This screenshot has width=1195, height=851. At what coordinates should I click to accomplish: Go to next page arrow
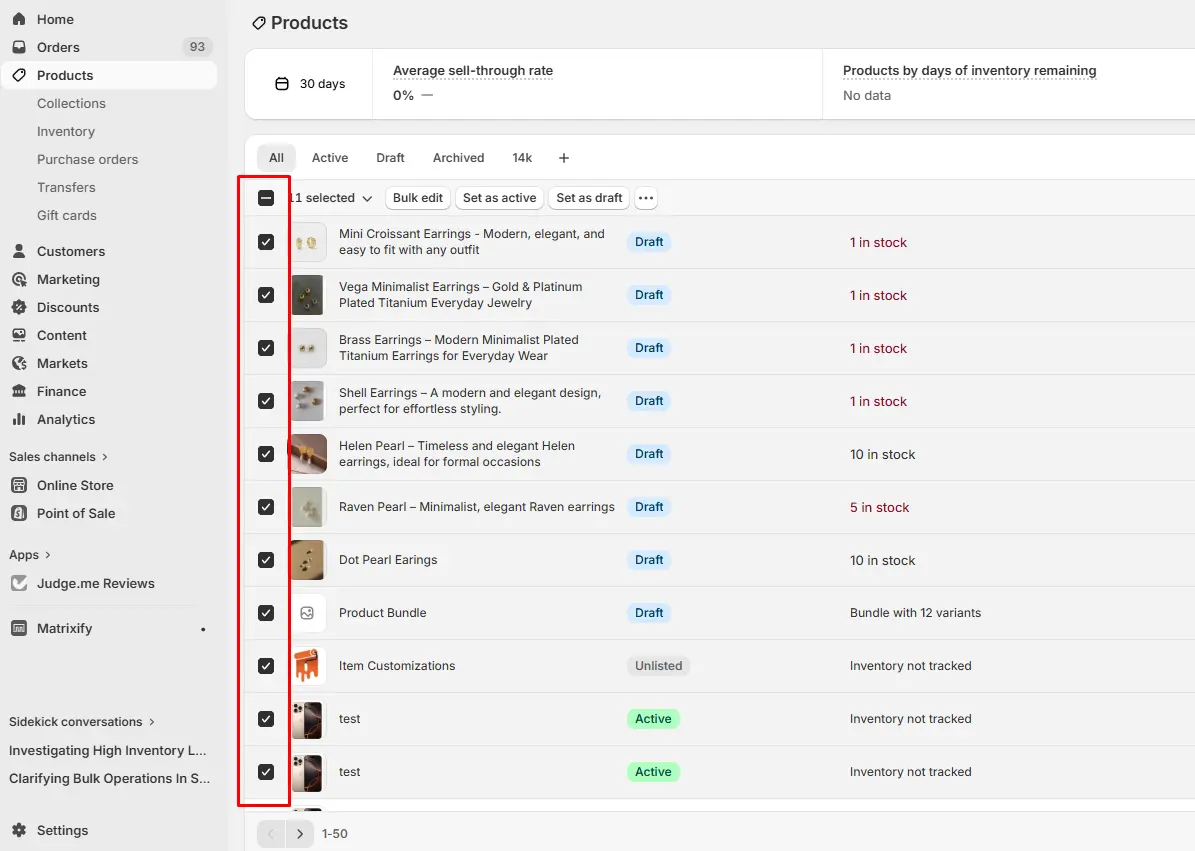300,834
